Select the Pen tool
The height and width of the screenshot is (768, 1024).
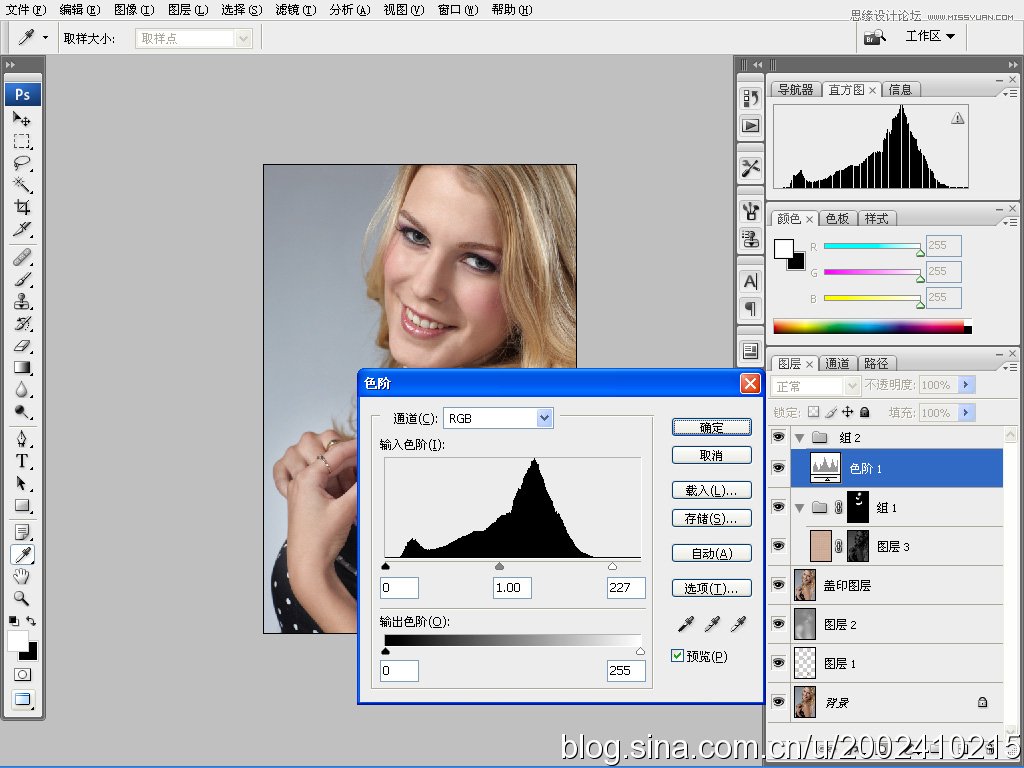[22, 438]
